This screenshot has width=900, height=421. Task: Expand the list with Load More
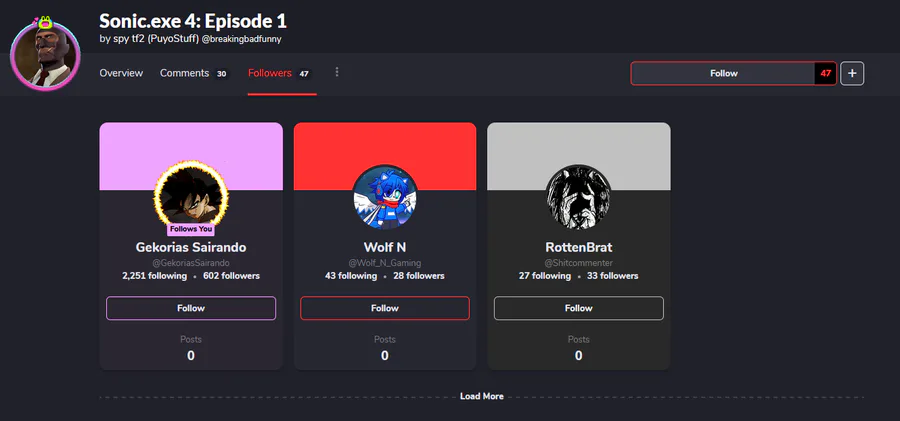[x=482, y=396]
